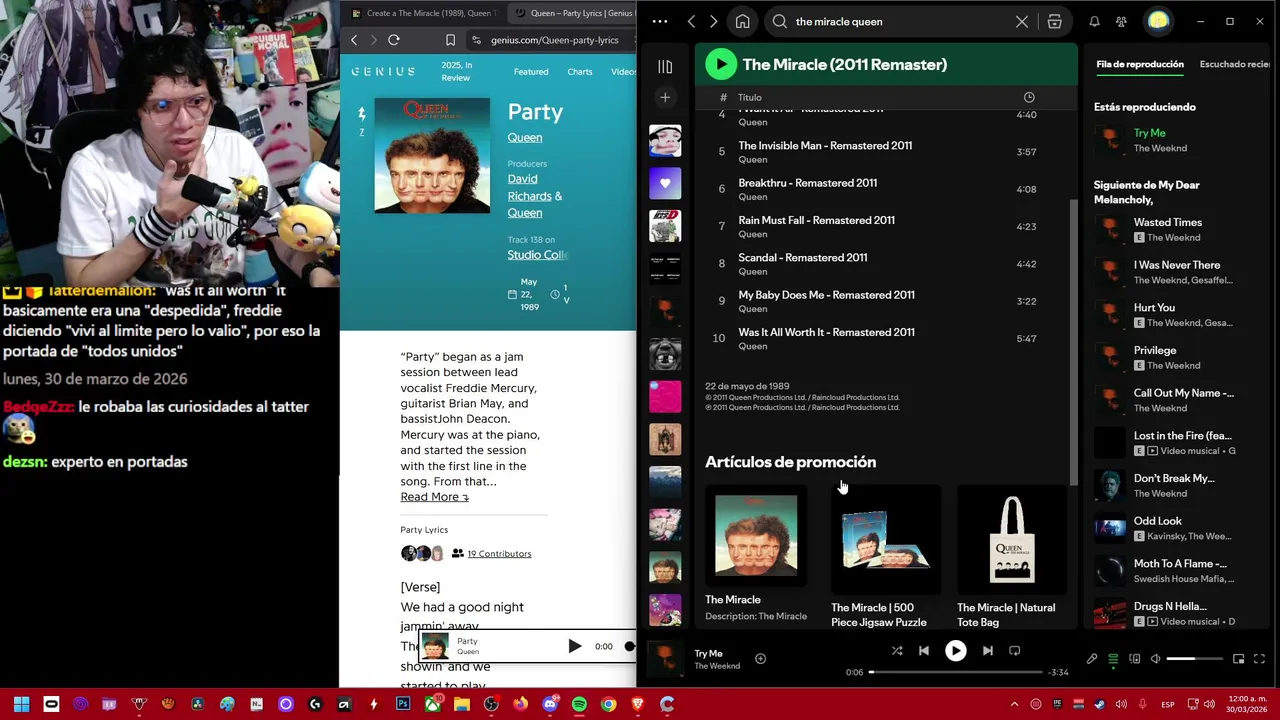Switch to Escuchado recientemente tab
Viewport: 1280px width, 720px height.
click(x=1235, y=64)
